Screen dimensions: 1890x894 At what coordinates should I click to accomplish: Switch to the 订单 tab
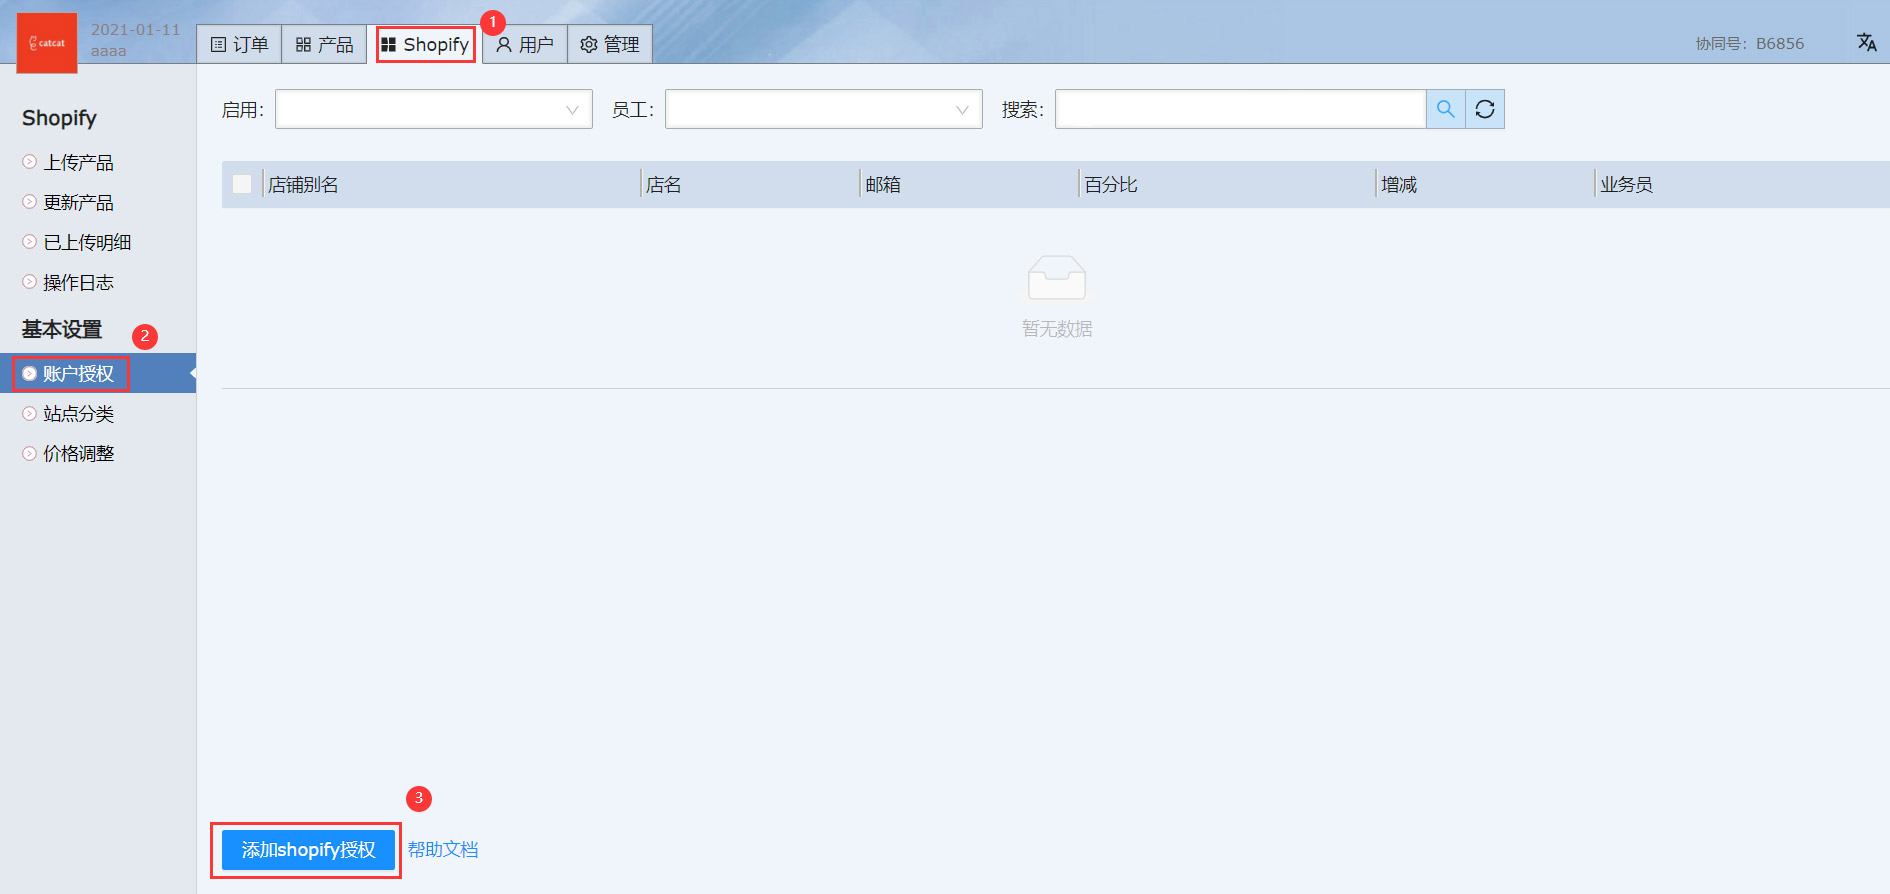coord(239,44)
